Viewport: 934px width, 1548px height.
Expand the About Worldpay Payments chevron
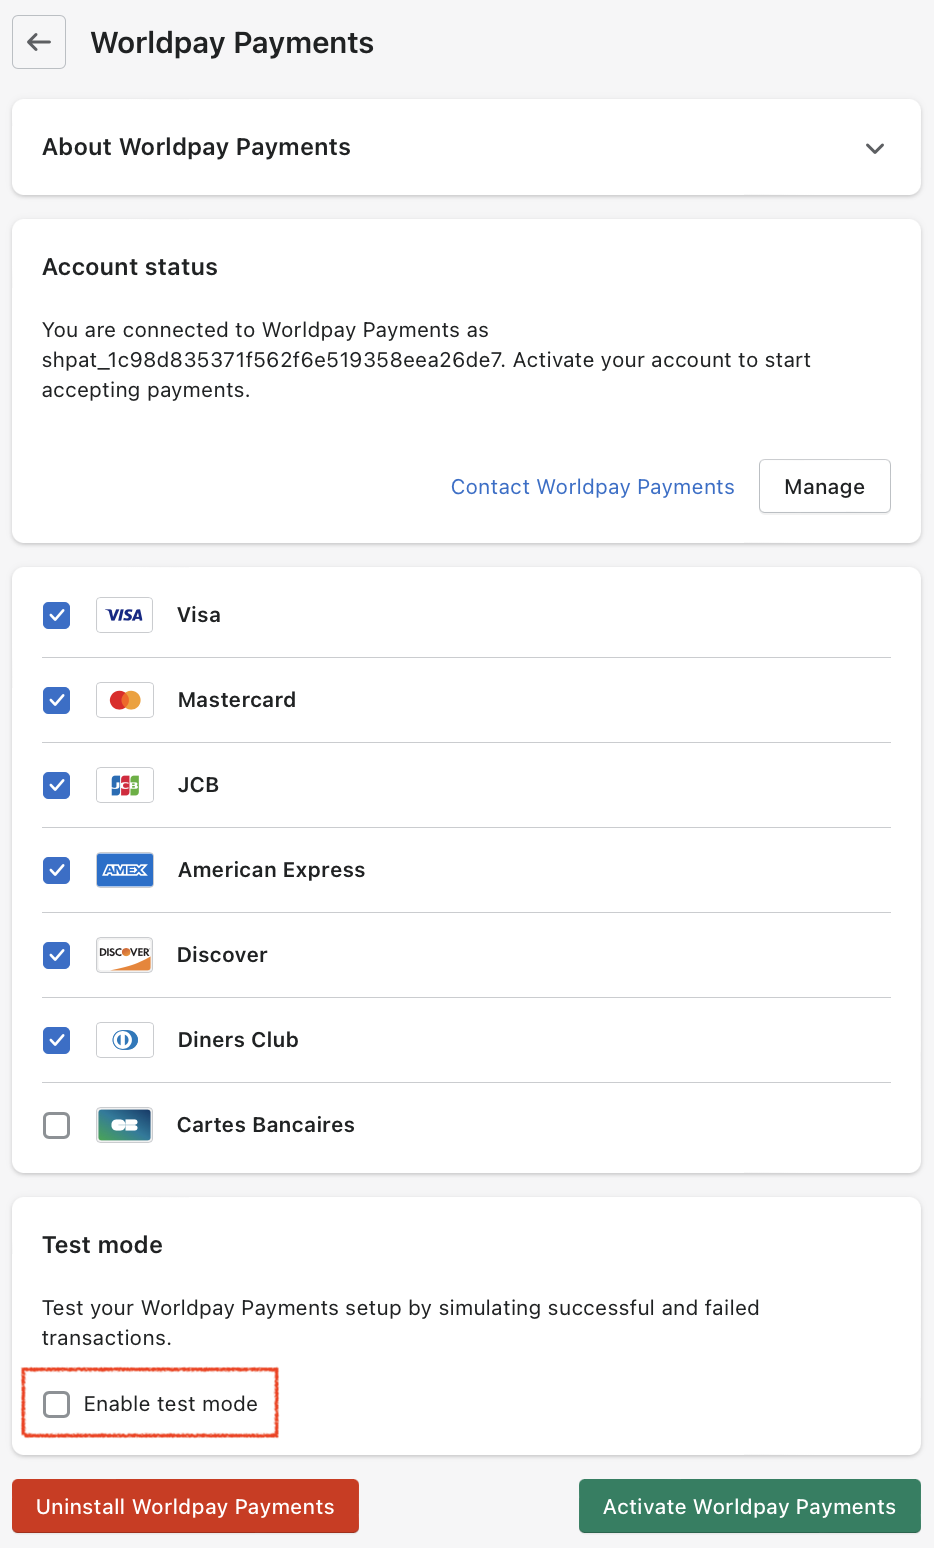click(875, 148)
